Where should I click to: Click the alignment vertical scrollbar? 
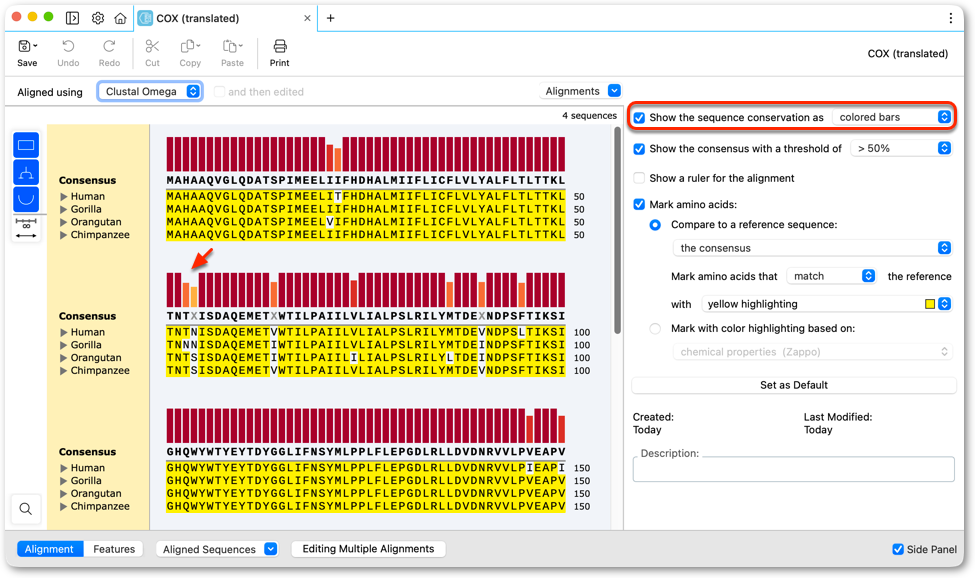[617, 230]
